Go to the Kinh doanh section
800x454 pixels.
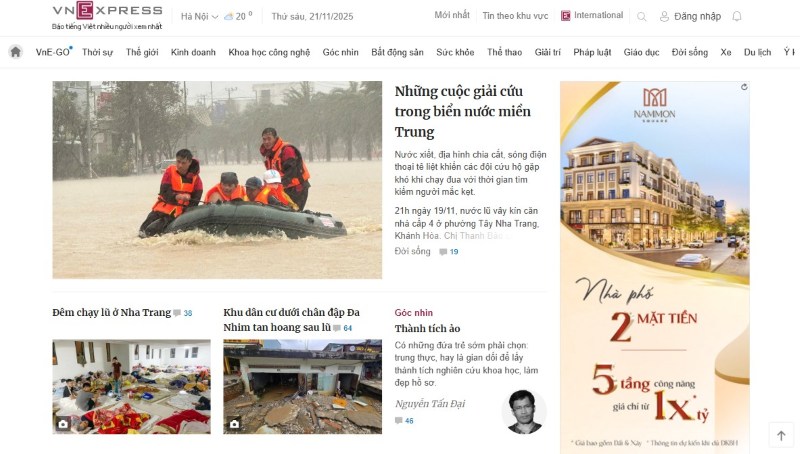[x=193, y=52]
